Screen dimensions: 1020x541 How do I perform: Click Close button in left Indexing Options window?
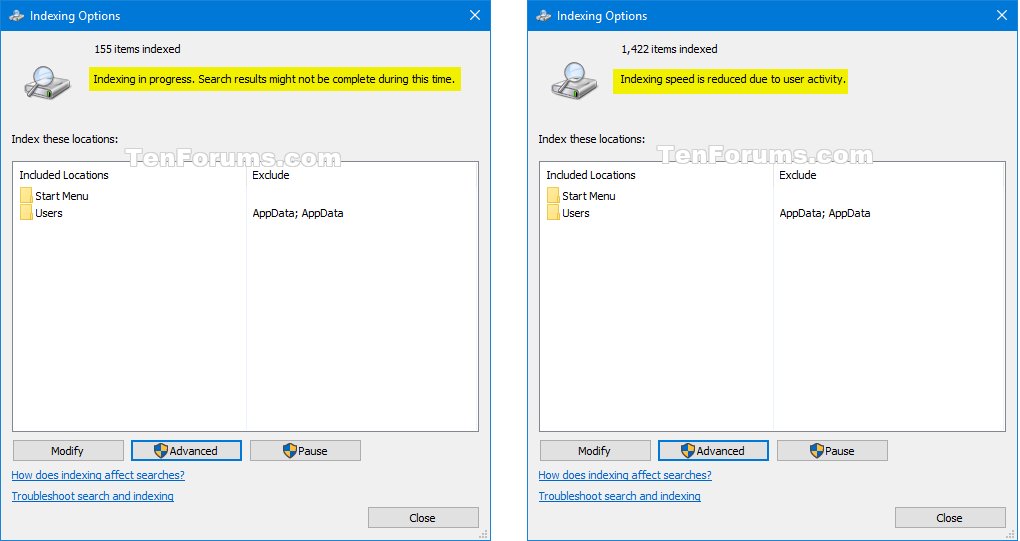(x=423, y=518)
